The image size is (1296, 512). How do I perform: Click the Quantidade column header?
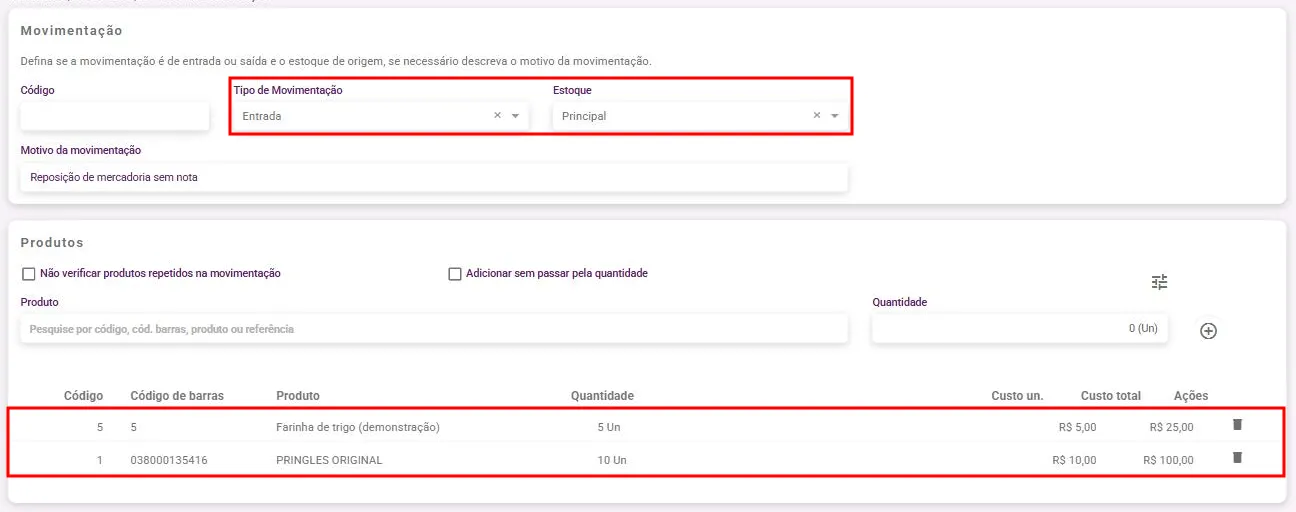point(602,396)
